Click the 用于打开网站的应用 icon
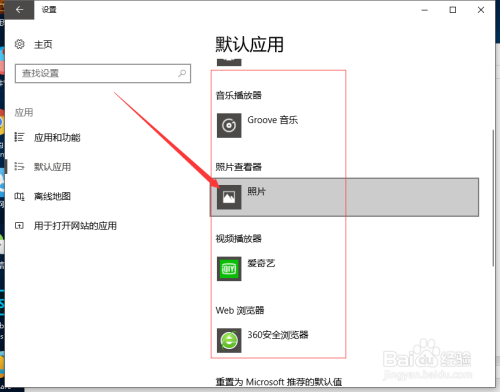The image size is (500, 392). (19, 226)
